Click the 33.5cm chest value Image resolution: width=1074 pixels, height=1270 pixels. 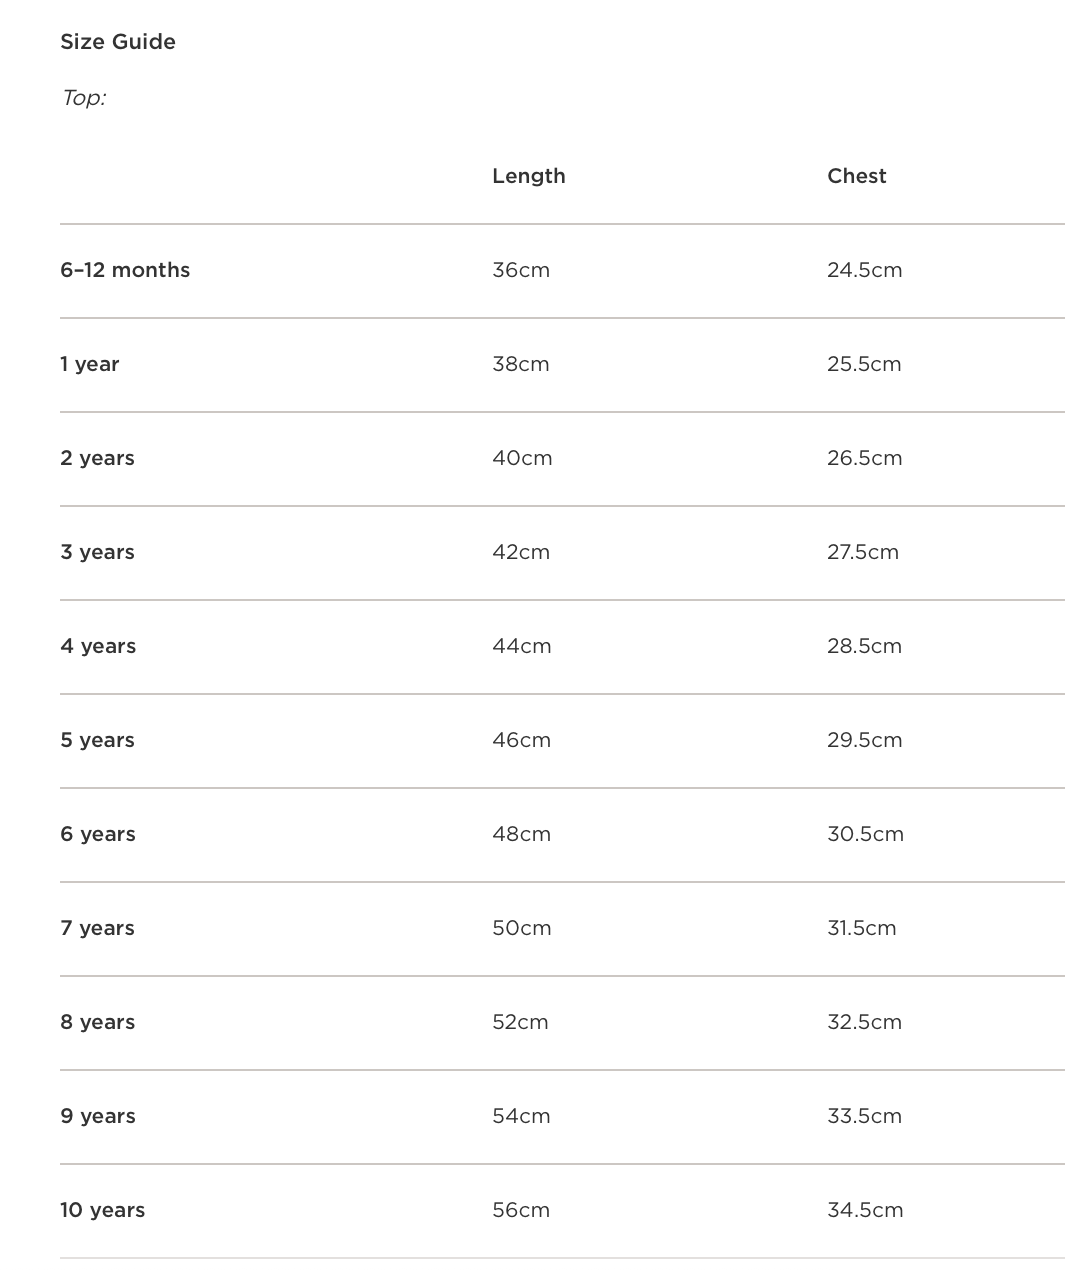click(x=865, y=1116)
